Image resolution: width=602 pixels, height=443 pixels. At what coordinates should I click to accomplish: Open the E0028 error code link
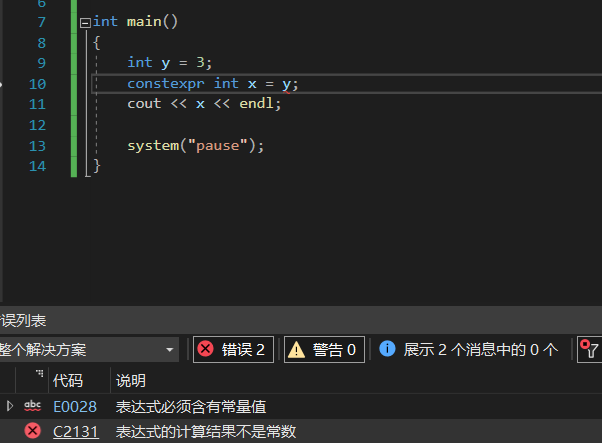coord(75,406)
